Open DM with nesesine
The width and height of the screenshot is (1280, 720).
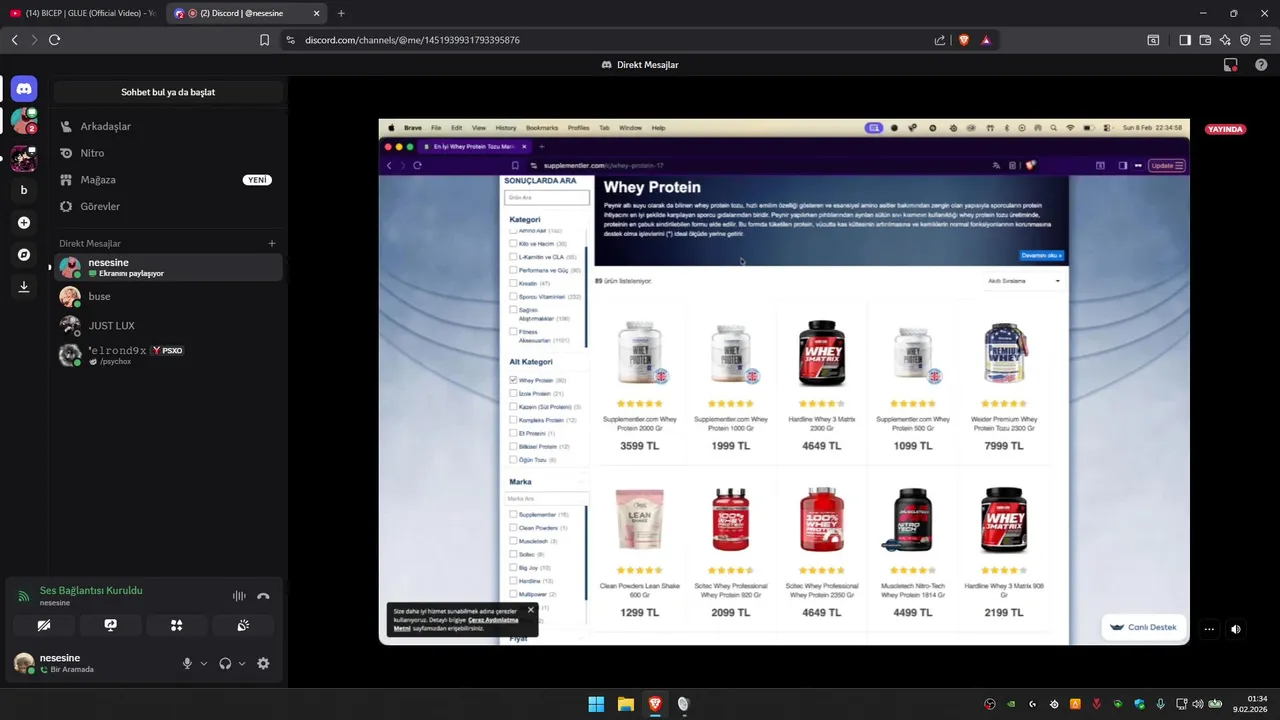(168, 267)
